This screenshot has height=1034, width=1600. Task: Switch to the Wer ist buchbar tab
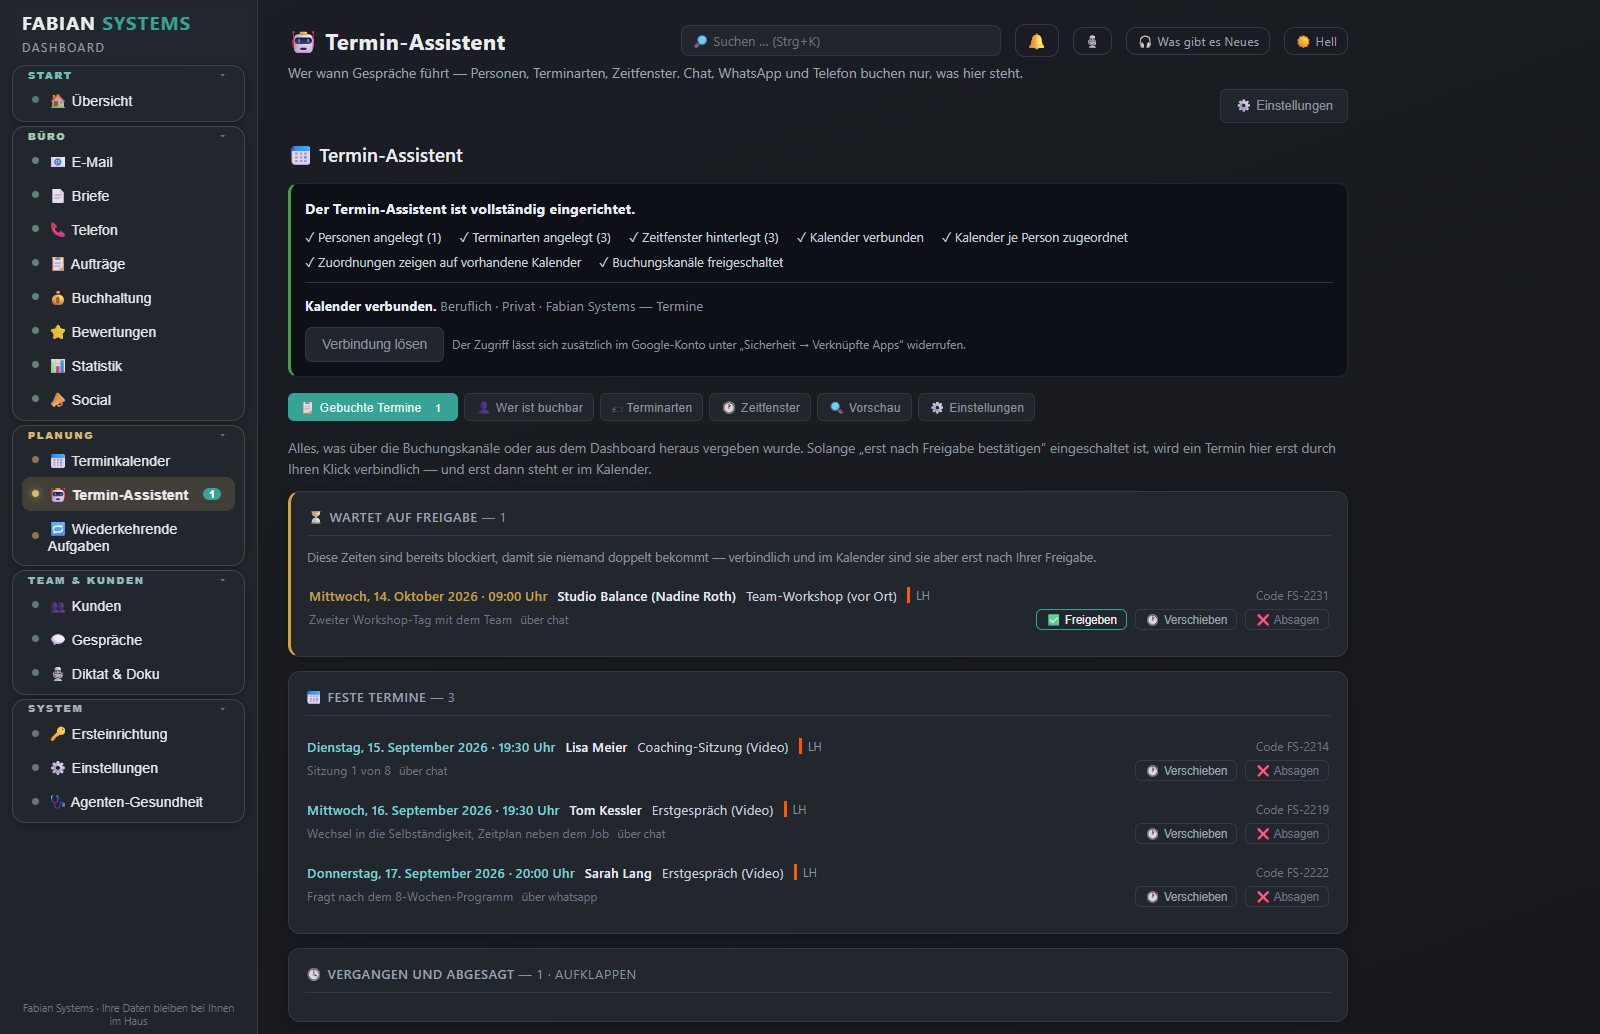tap(529, 407)
